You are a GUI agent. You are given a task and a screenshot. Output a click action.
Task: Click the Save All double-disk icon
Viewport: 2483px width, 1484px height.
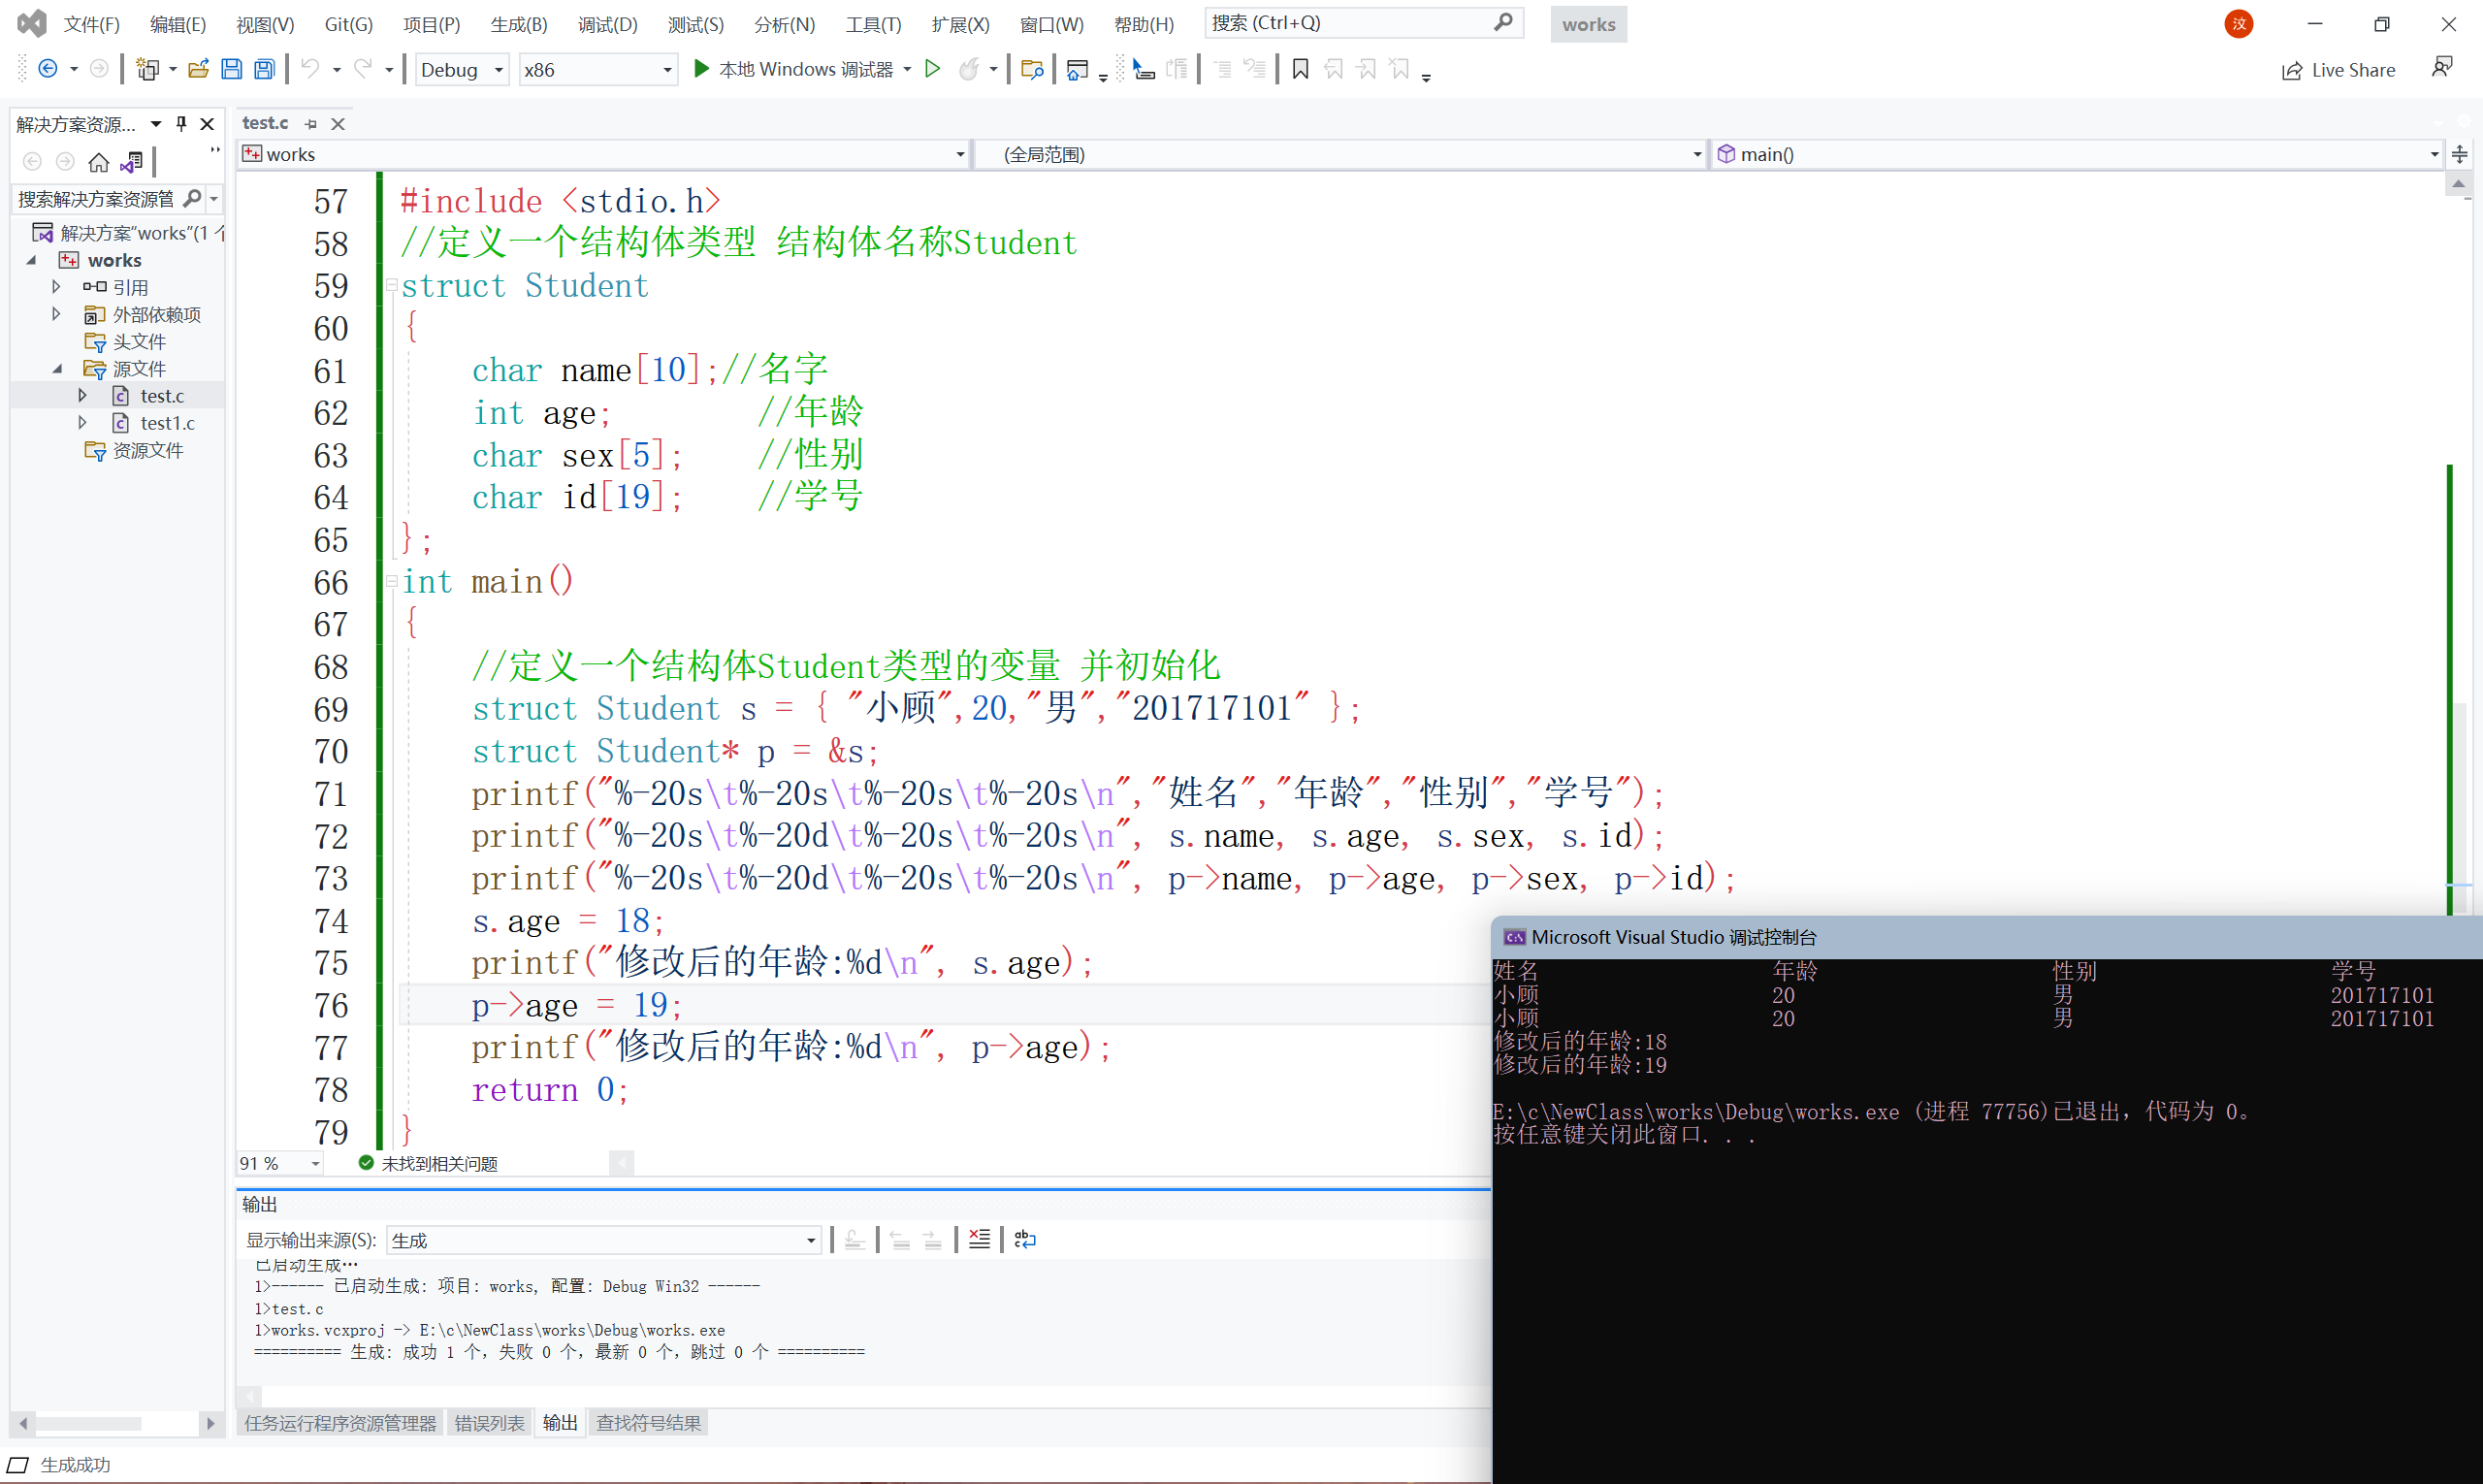pos(264,69)
